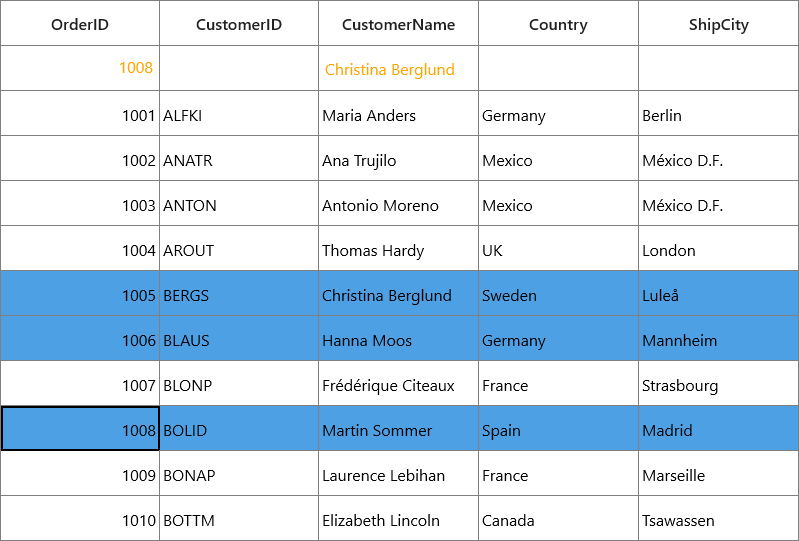Select the highlighted BERGS cell

(x=239, y=293)
